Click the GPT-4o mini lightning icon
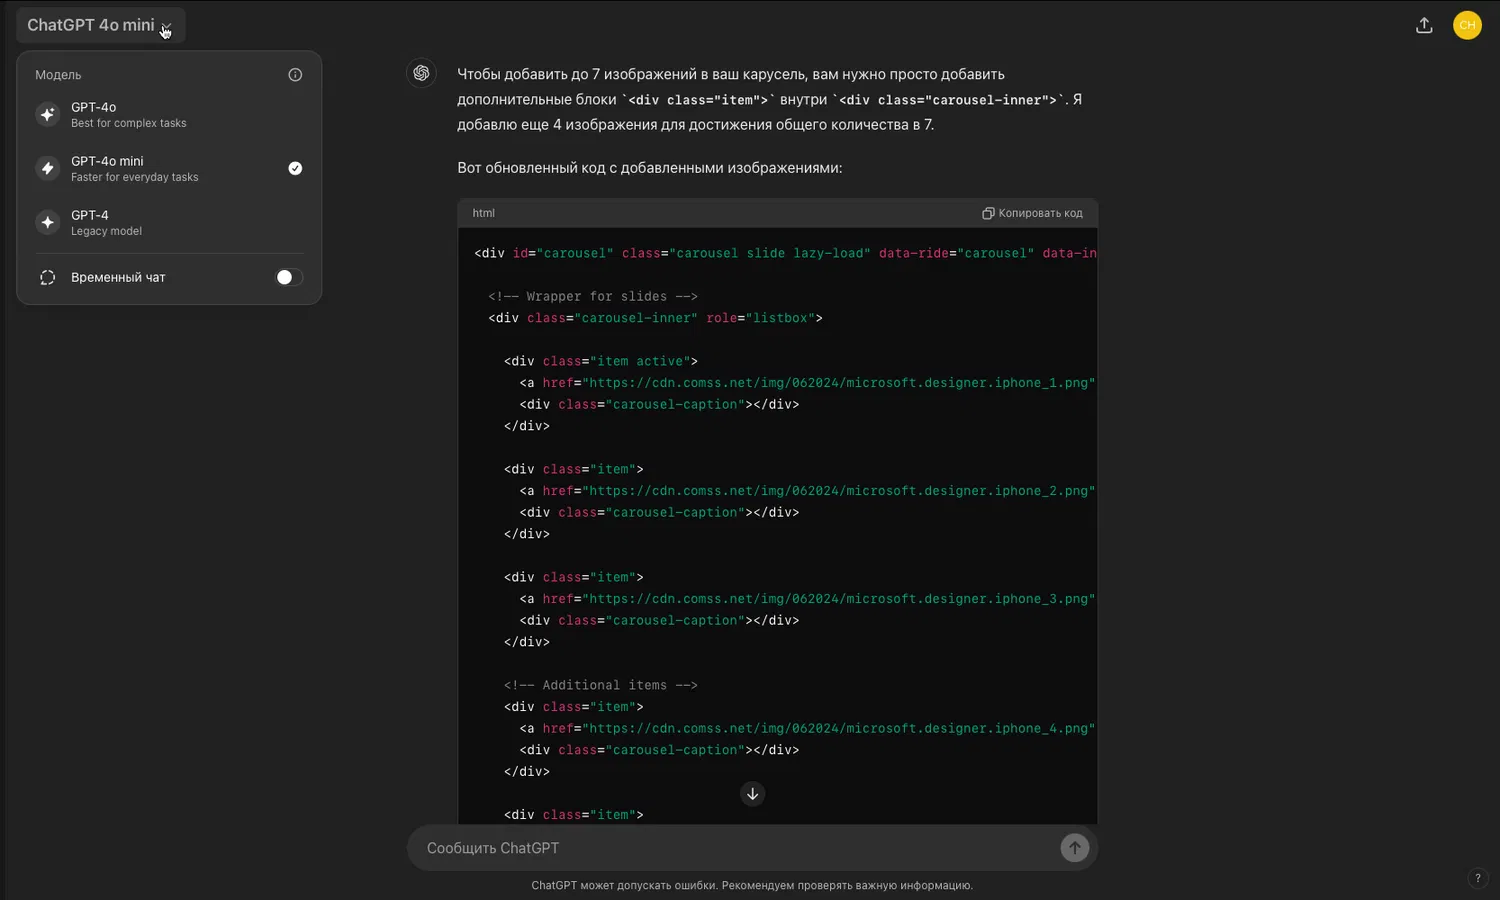Image resolution: width=1500 pixels, height=900 pixels. pyautogui.click(x=47, y=169)
